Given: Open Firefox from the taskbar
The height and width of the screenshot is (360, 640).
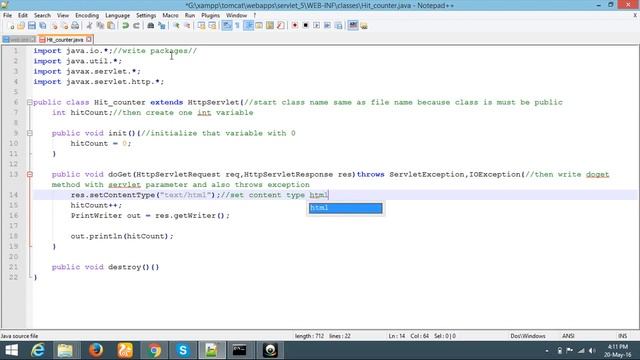Looking at the screenshot, I should click(96, 350).
